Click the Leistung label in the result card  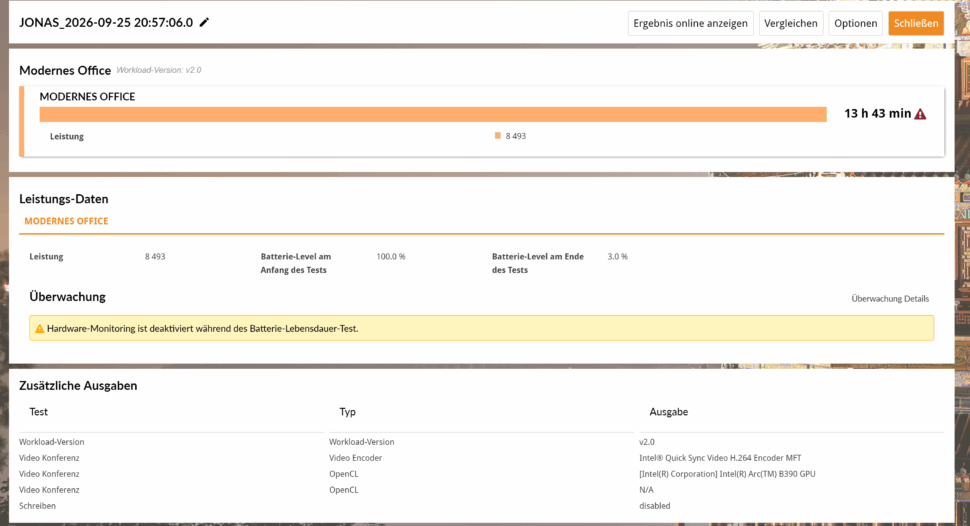coord(67,136)
